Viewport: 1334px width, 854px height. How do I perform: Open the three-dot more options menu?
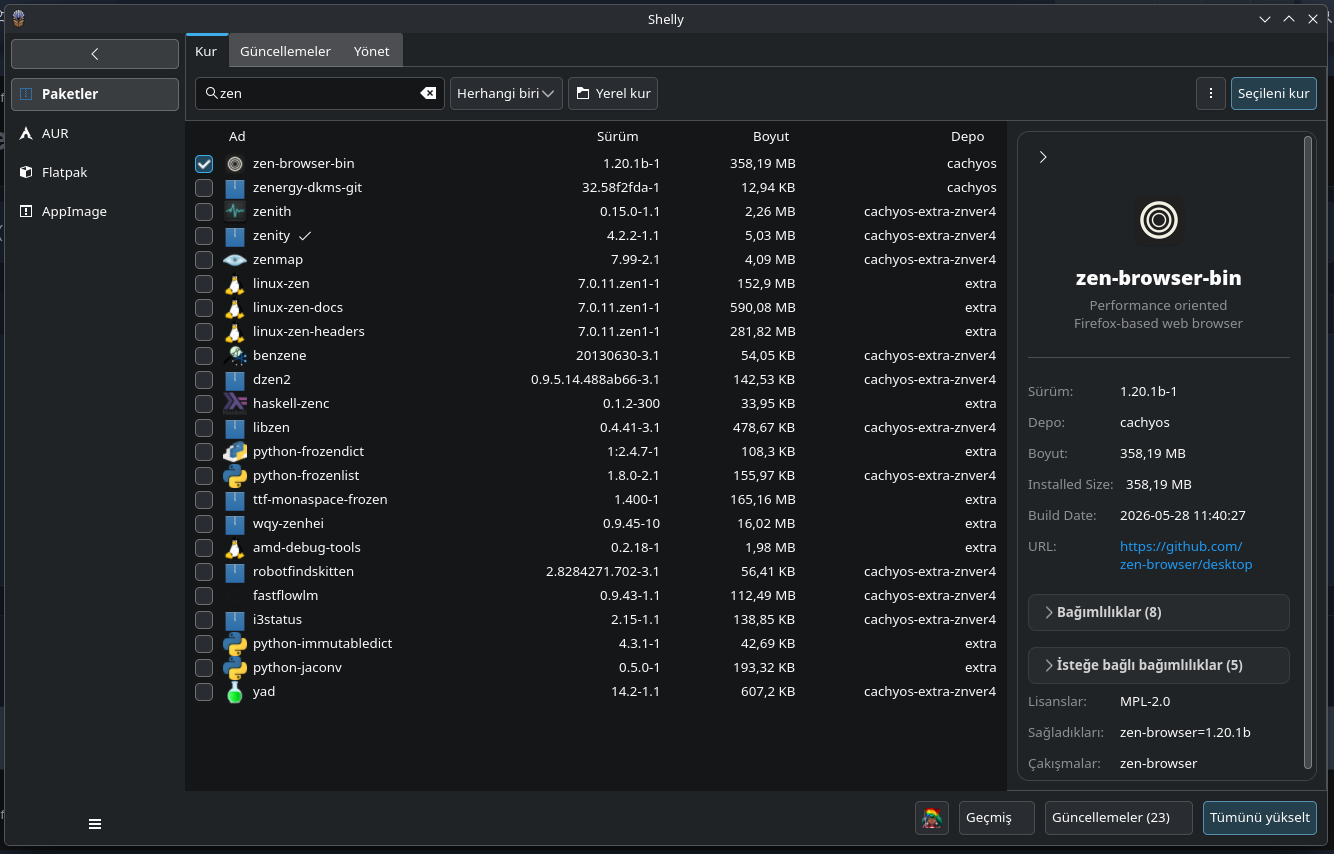click(x=1211, y=93)
